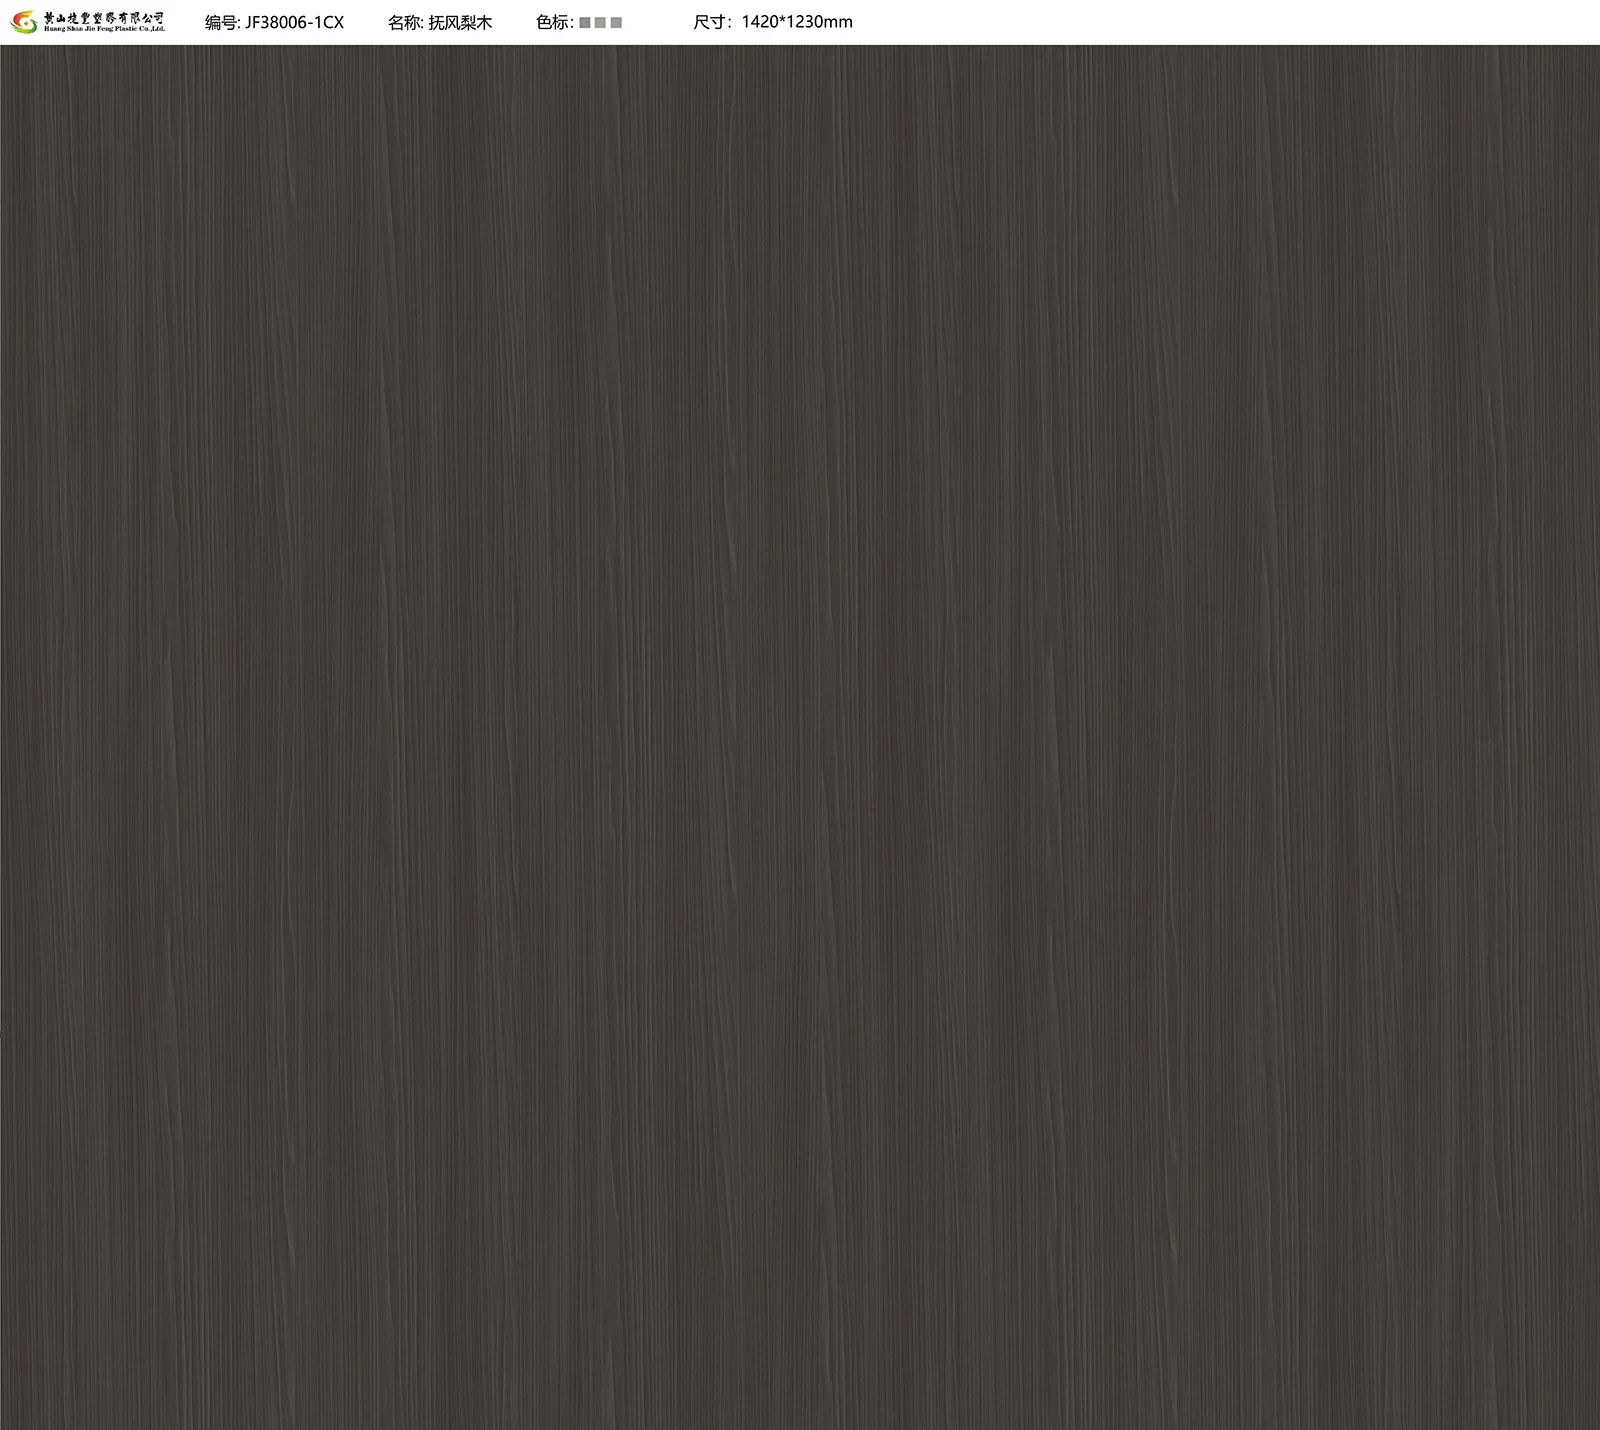Pick the last gray color swatch

[x=616, y=22]
